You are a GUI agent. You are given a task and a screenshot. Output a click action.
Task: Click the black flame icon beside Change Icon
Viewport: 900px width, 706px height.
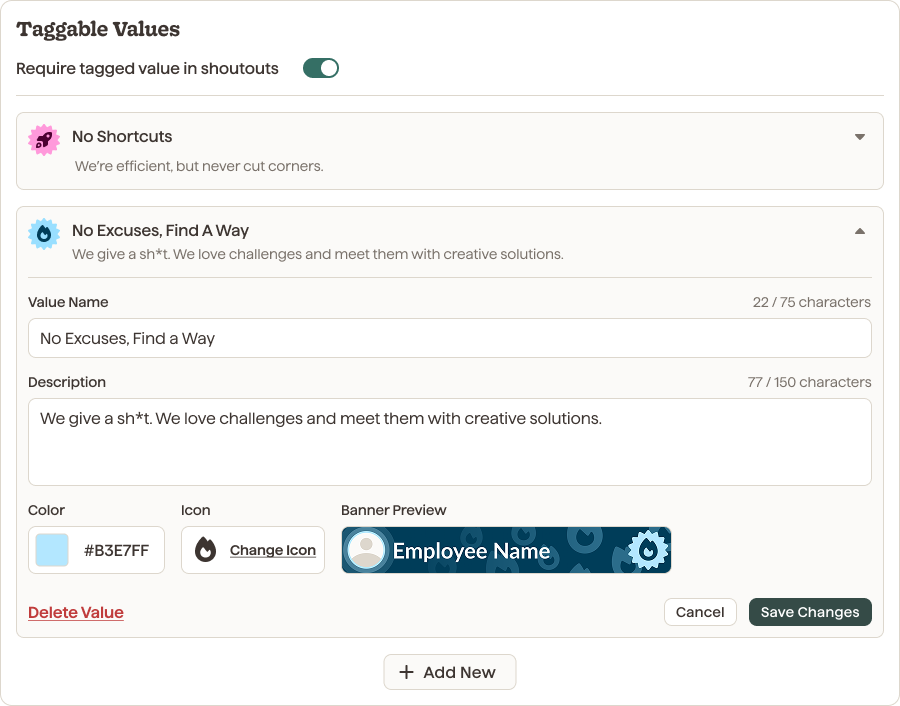click(205, 550)
